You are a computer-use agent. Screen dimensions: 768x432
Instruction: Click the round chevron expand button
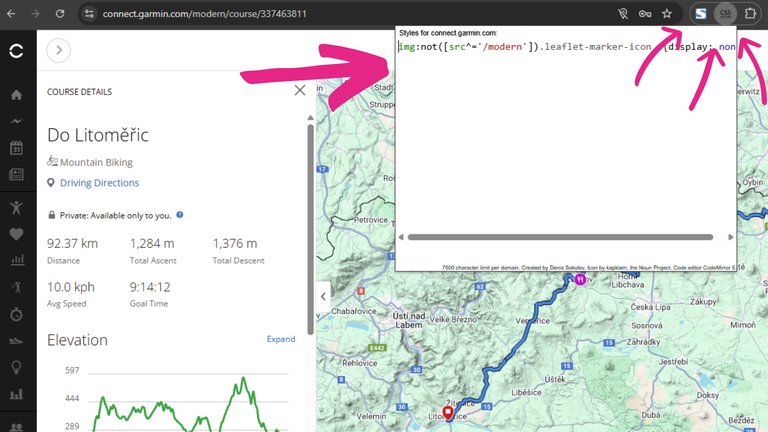click(58, 50)
